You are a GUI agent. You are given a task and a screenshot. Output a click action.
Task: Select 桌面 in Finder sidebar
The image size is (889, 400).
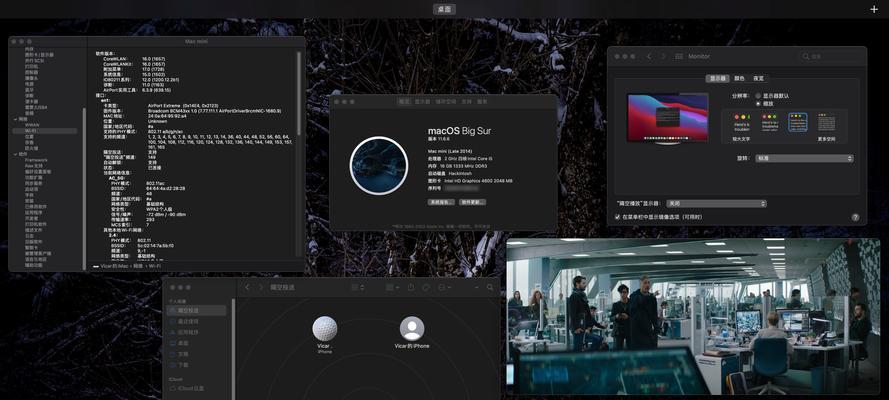pyautogui.click(x=196, y=343)
